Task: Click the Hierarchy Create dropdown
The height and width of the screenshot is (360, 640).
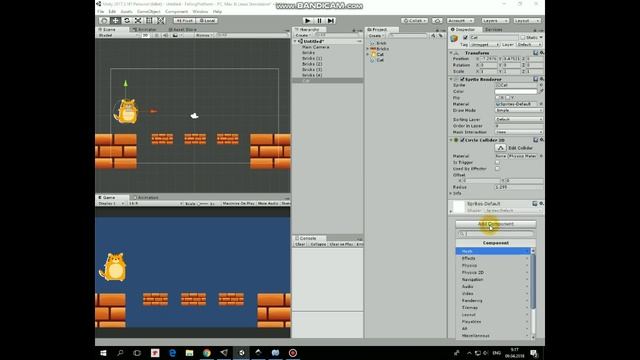Action: tap(302, 36)
